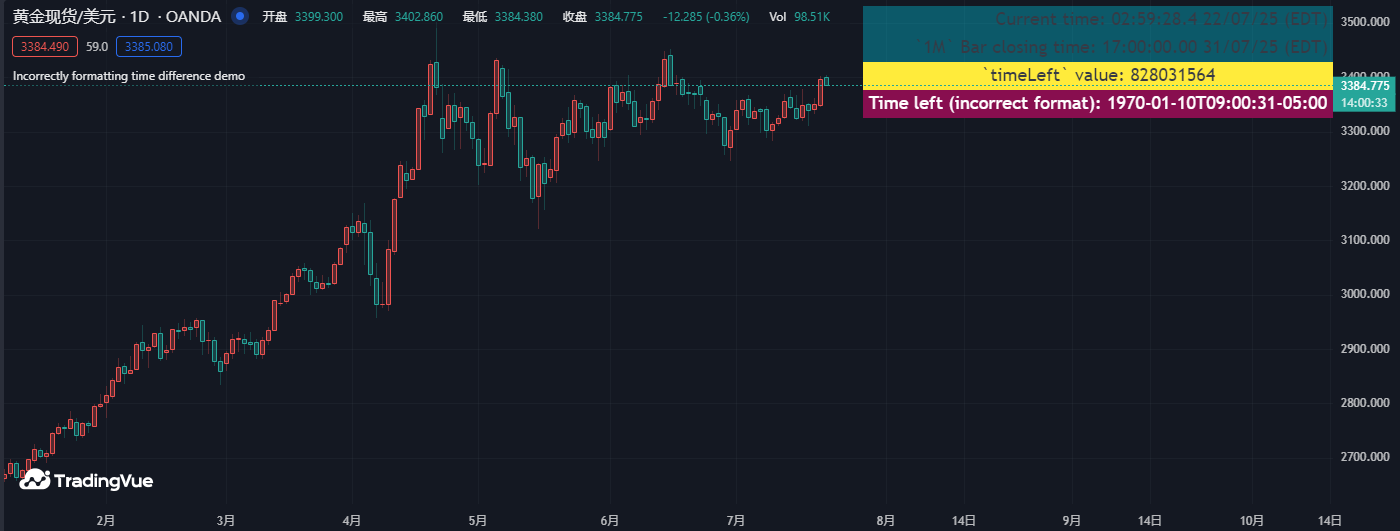Screen dimensions: 1400x531
Task: Click the '1M Bar closing time' cell
Action: tap(1097, 47)
